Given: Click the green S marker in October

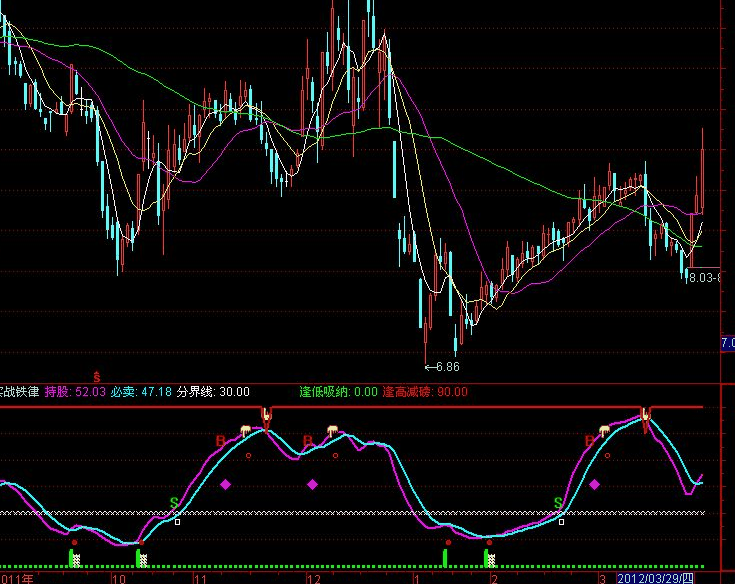Looking at the screenshot, I should [174, 503].
